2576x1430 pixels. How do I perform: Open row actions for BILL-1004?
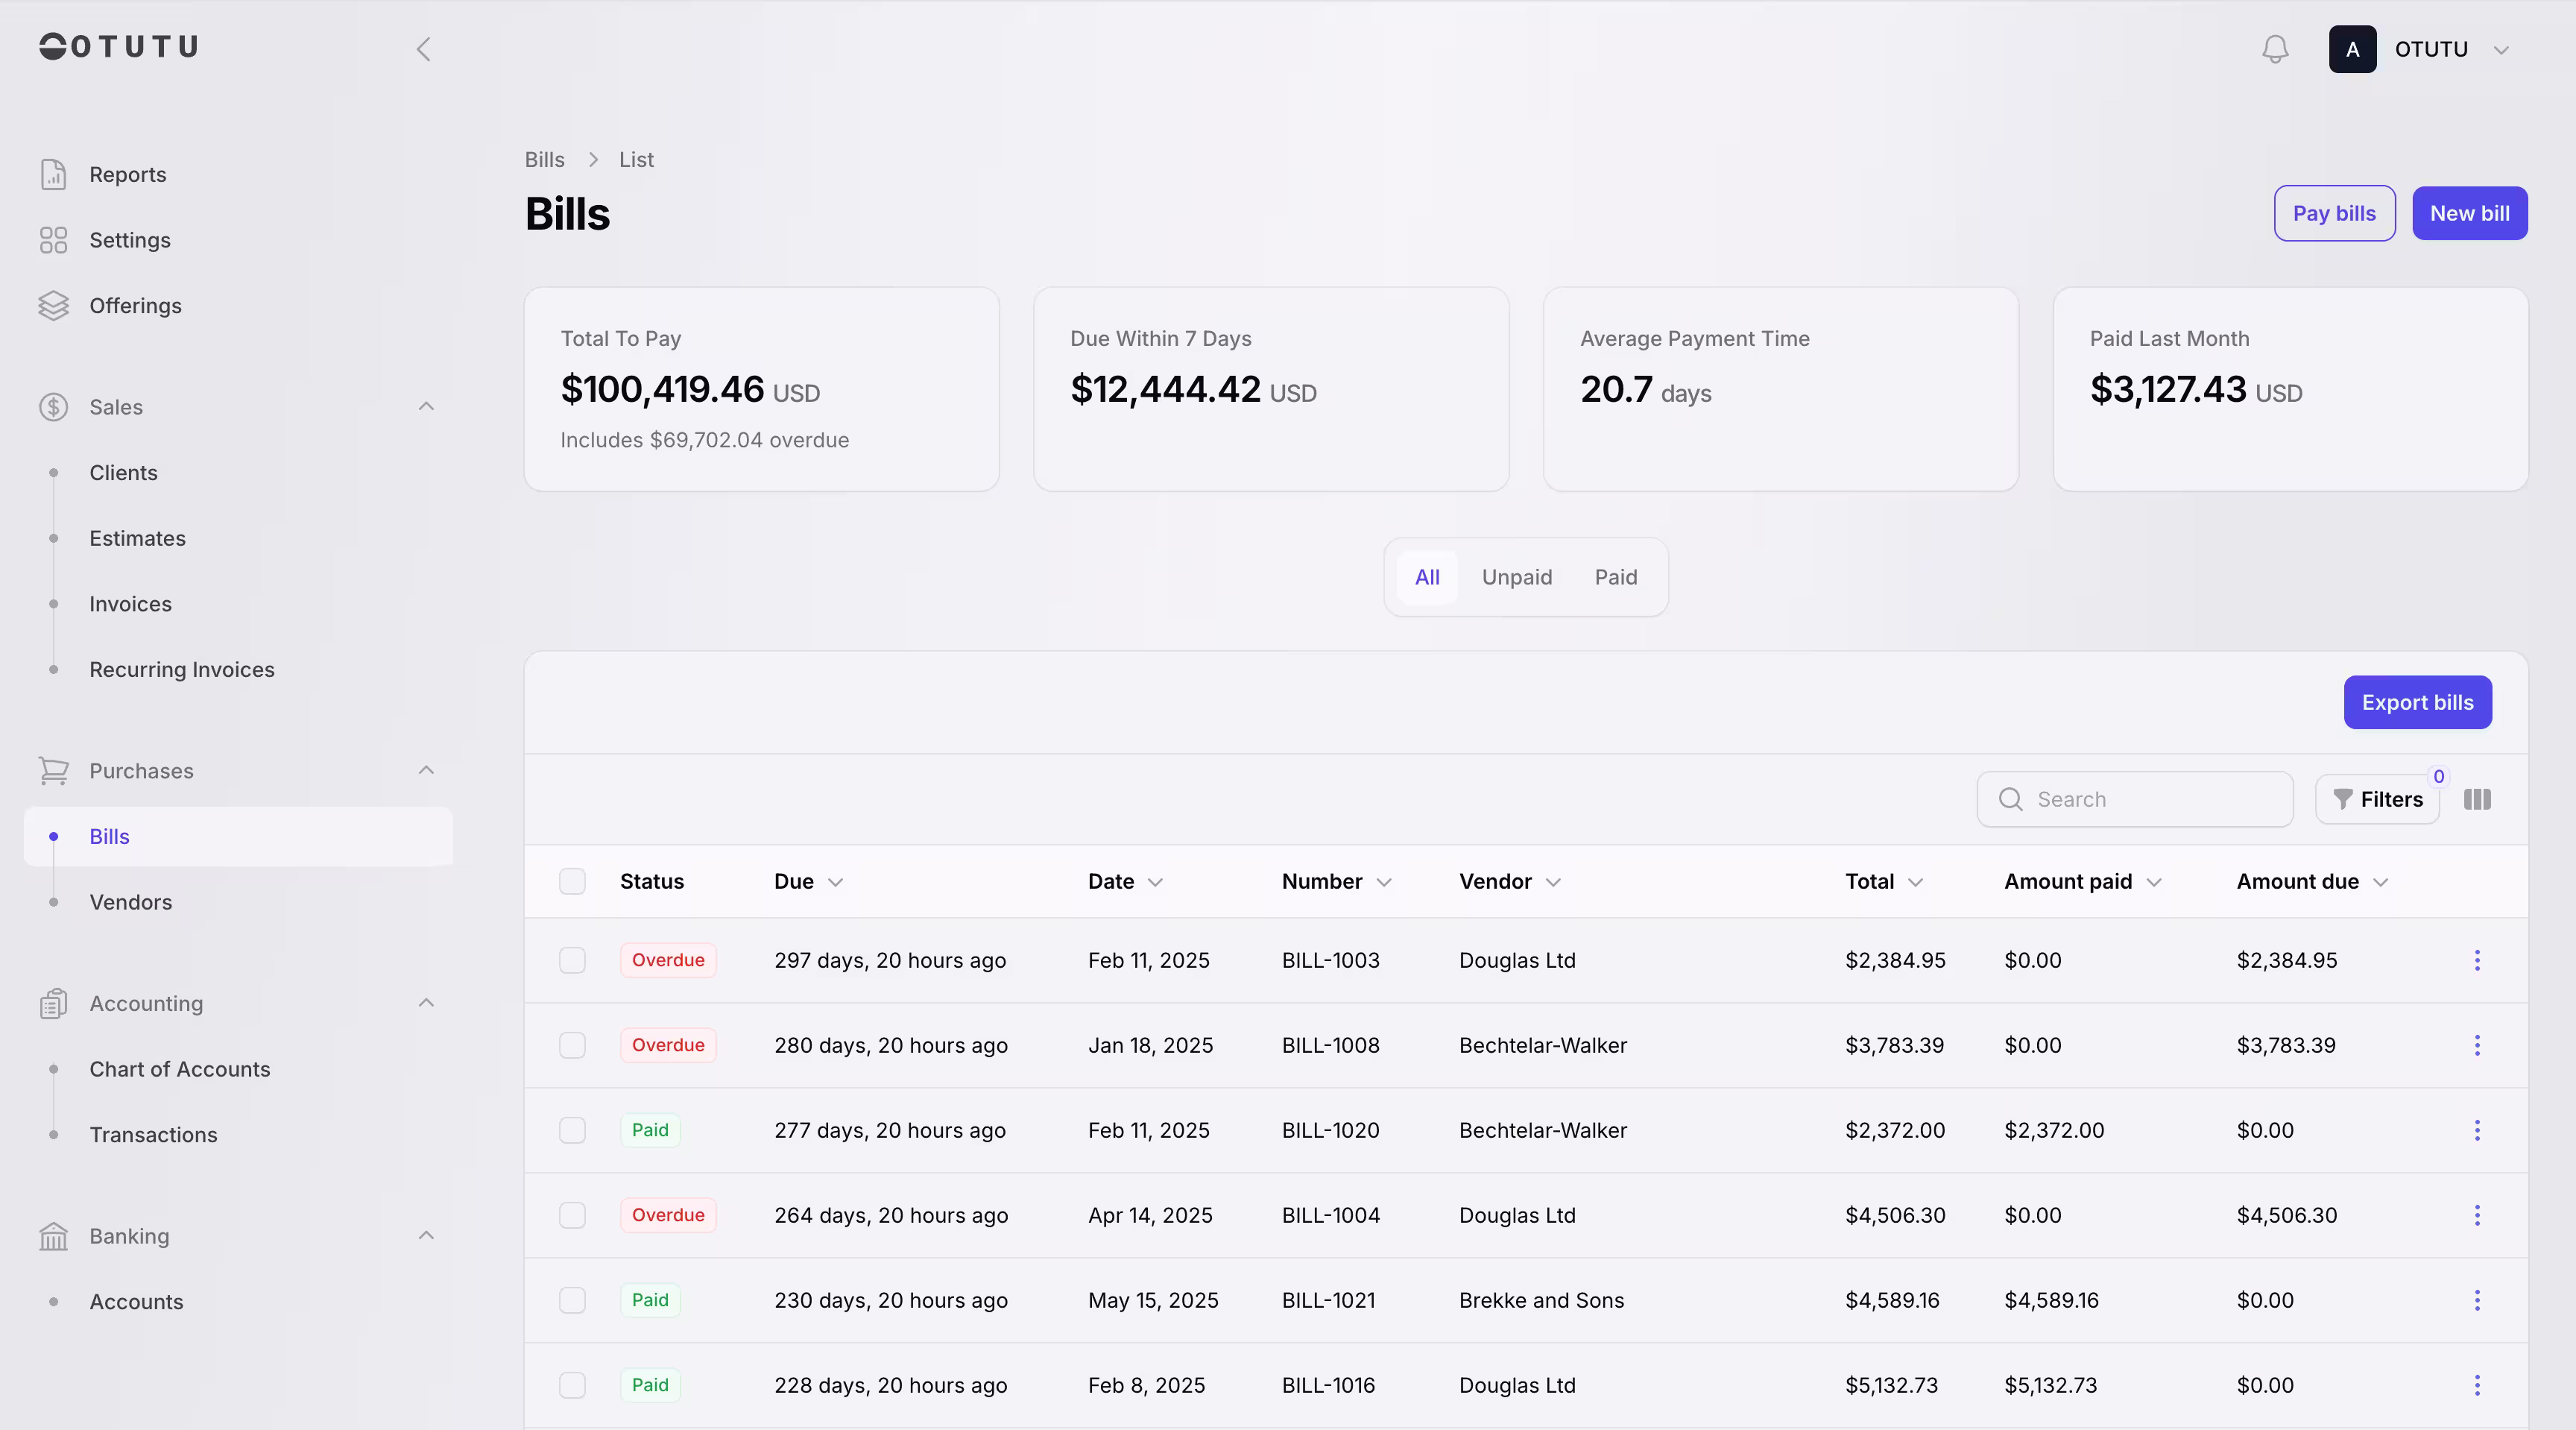pyautogui.click(x=2477, y=1215)
